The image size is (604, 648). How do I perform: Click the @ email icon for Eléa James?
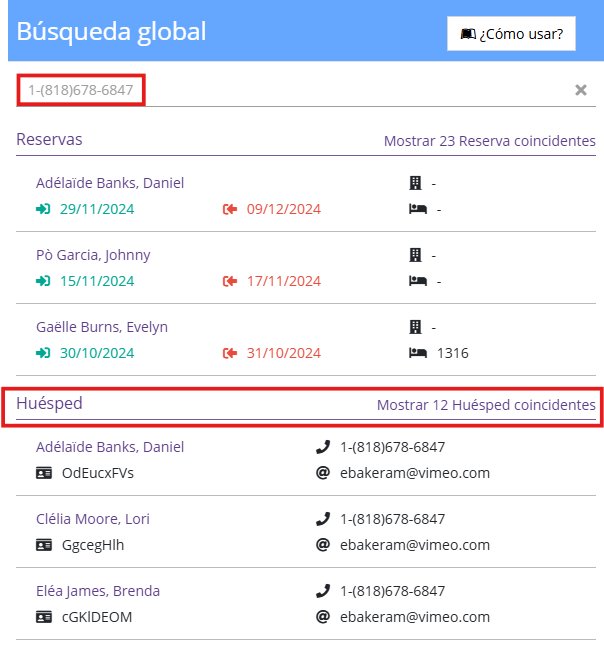pos(323,617)
